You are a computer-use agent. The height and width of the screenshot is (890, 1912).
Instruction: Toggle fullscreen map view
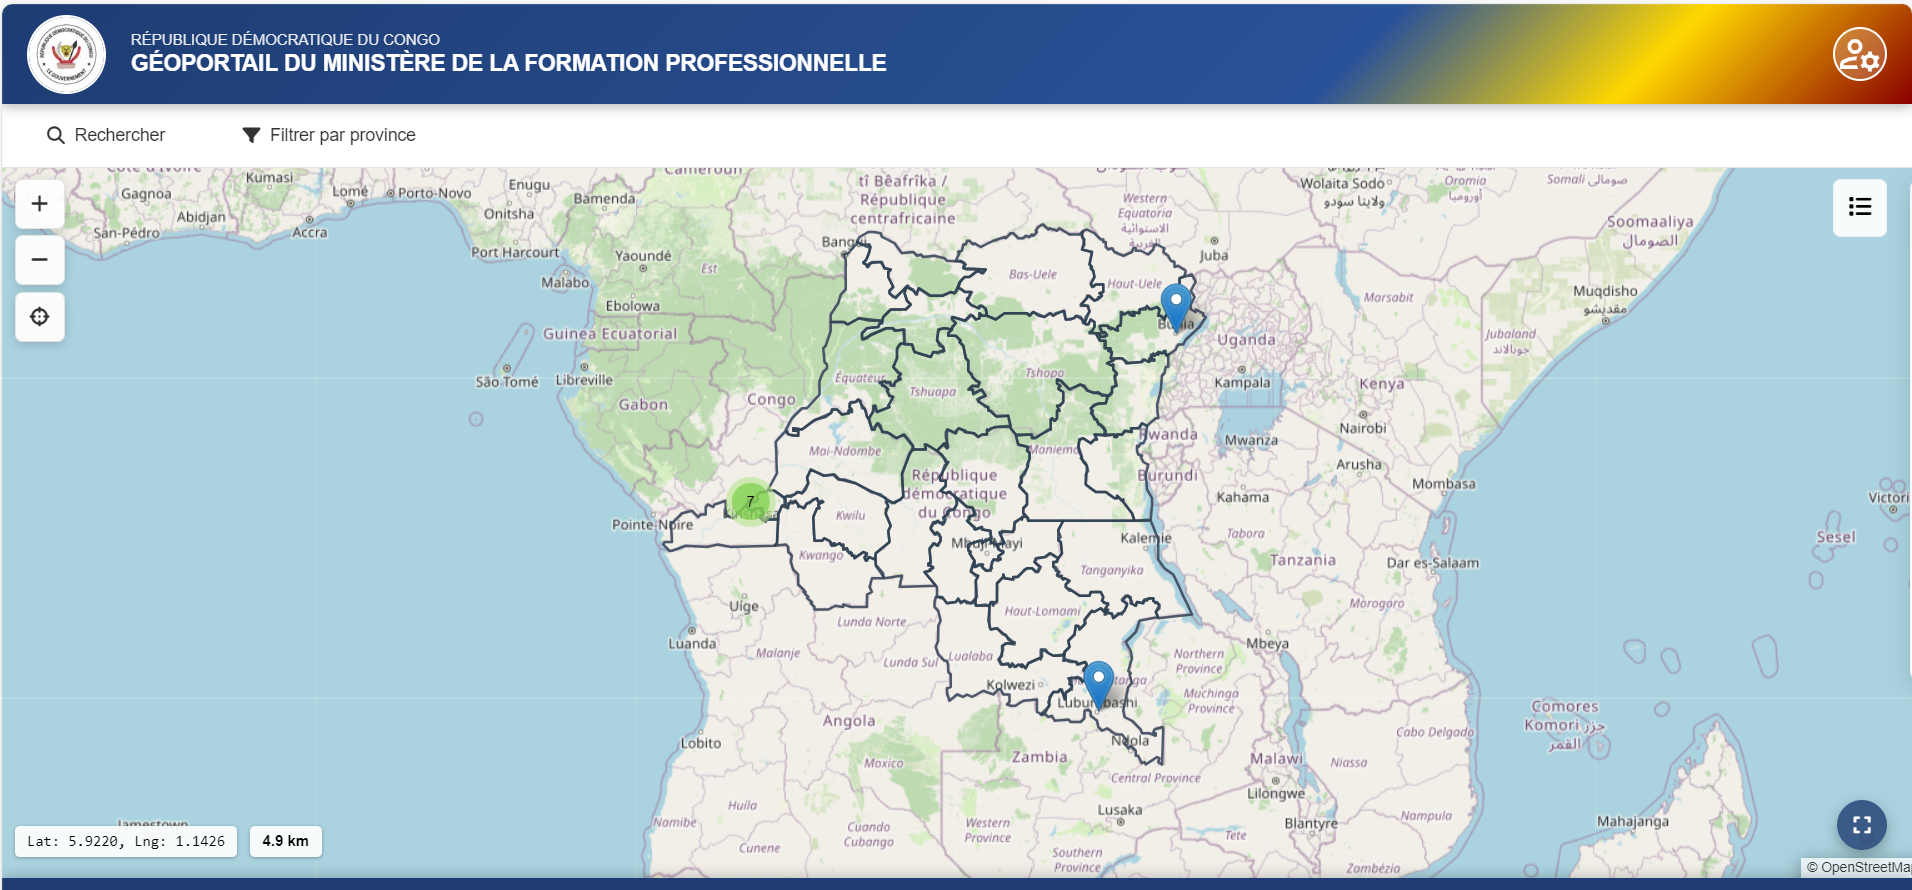[x=1861, y=825]
